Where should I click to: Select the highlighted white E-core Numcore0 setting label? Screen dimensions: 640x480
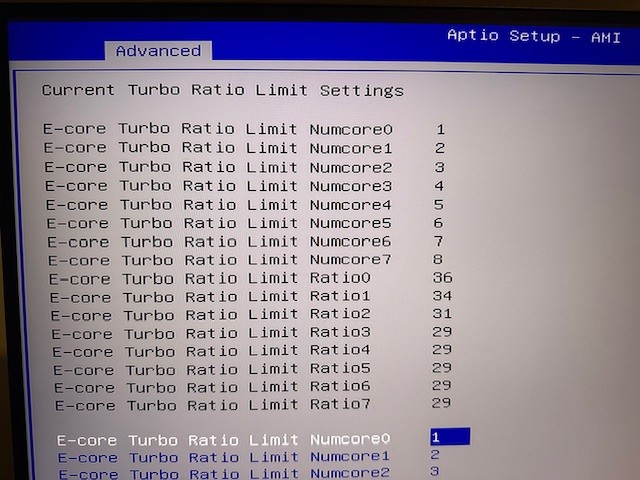point(223,440)
